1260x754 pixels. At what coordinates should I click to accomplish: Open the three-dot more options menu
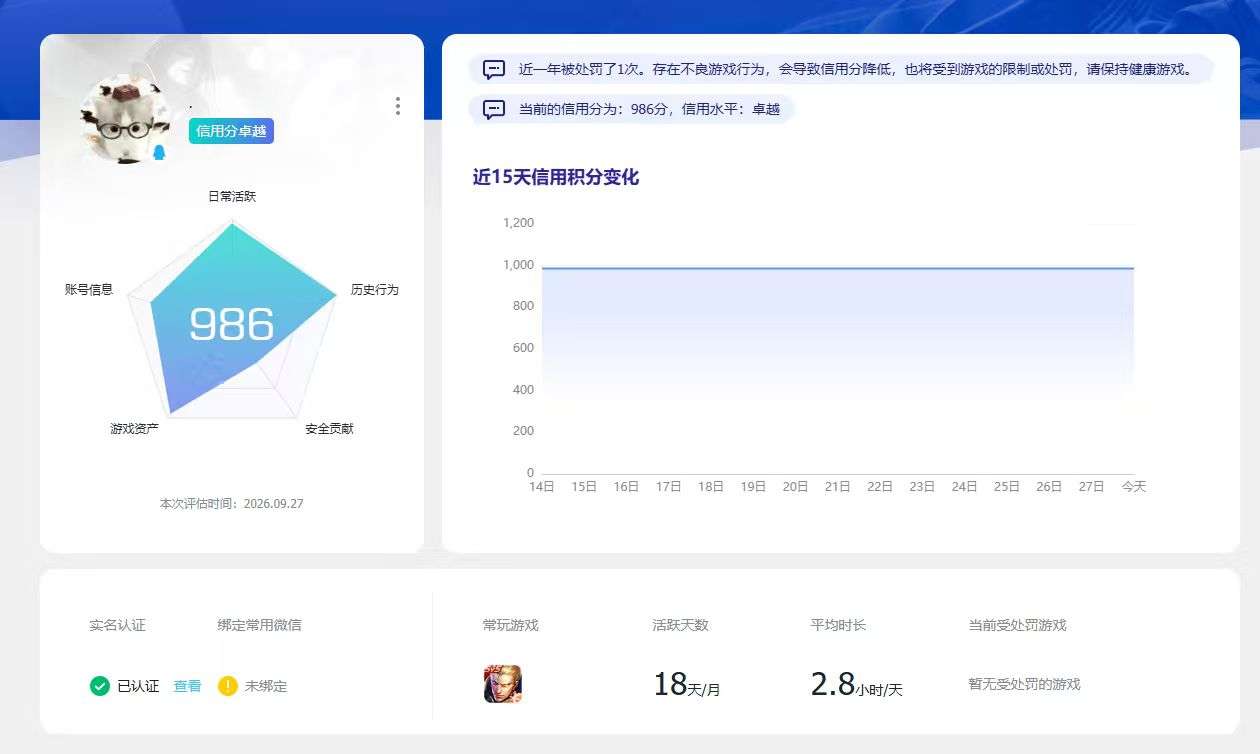[x=398, y=106]
